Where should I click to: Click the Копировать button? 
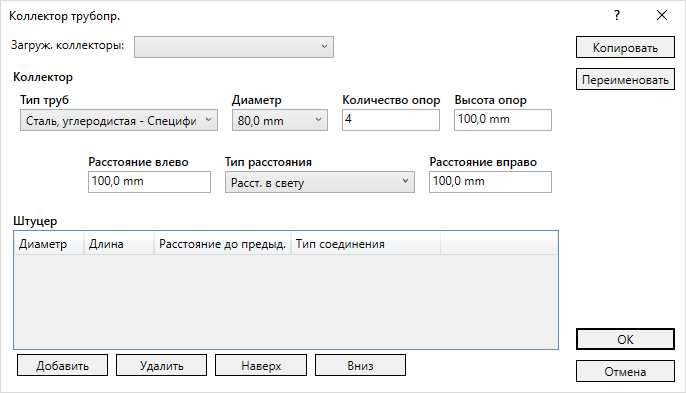(x=625, y=47)
